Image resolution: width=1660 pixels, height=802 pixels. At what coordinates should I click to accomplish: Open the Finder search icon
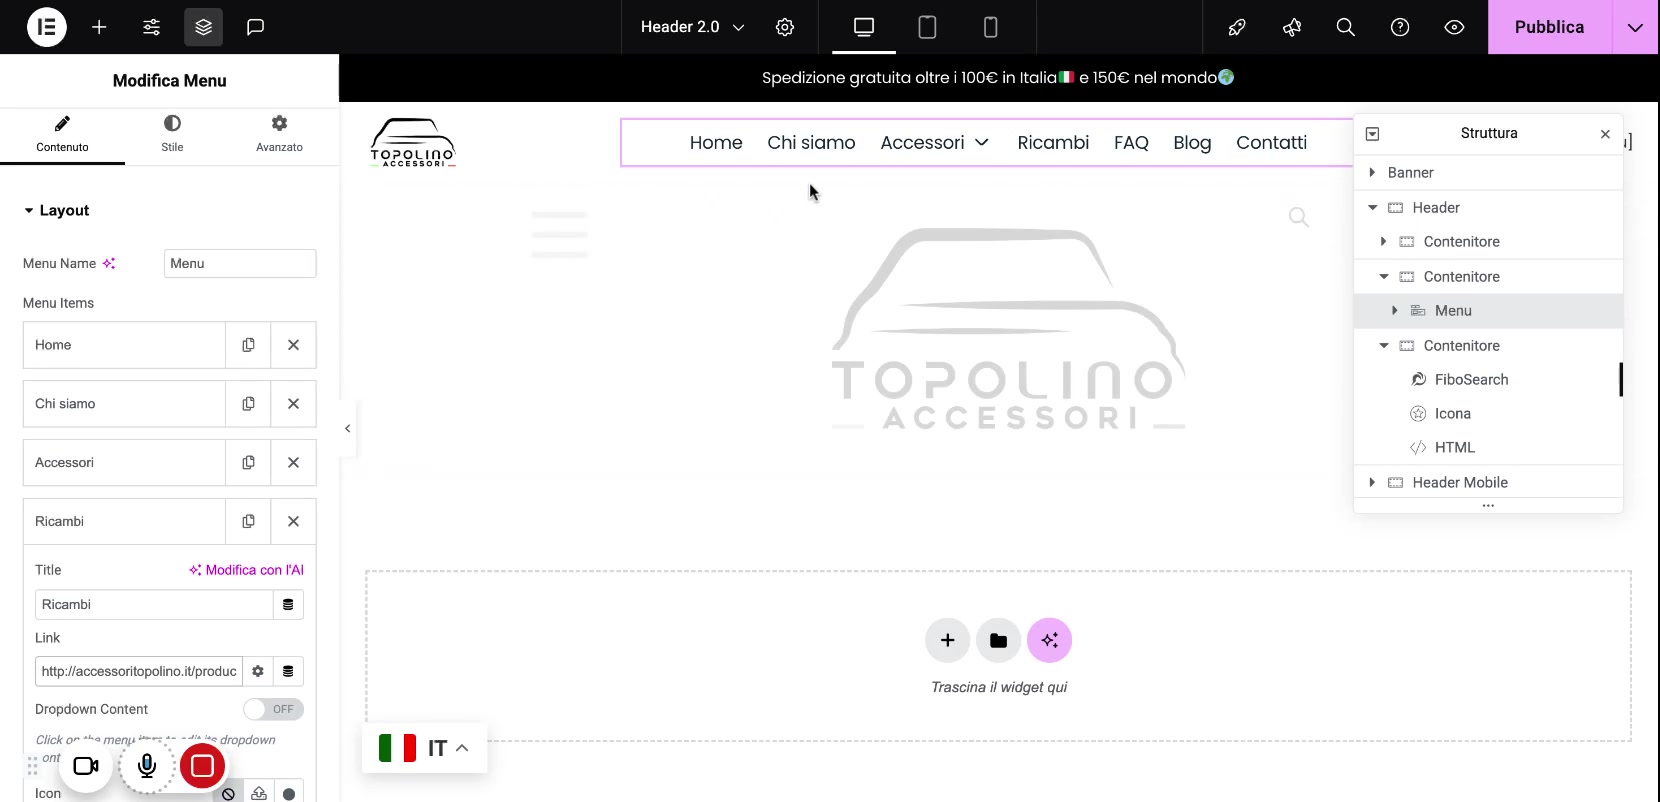[x=1345, y=27]
